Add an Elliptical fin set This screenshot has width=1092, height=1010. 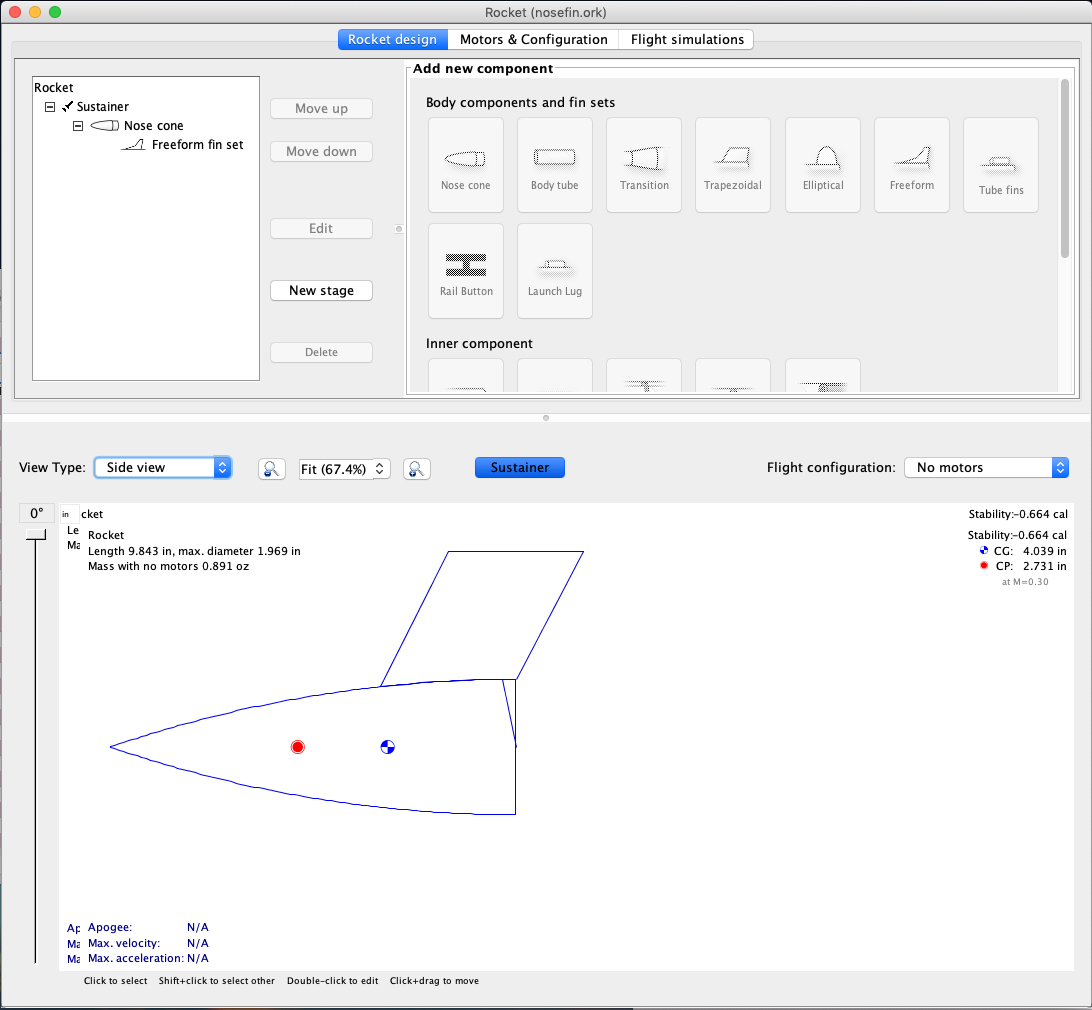coord(822,165)
